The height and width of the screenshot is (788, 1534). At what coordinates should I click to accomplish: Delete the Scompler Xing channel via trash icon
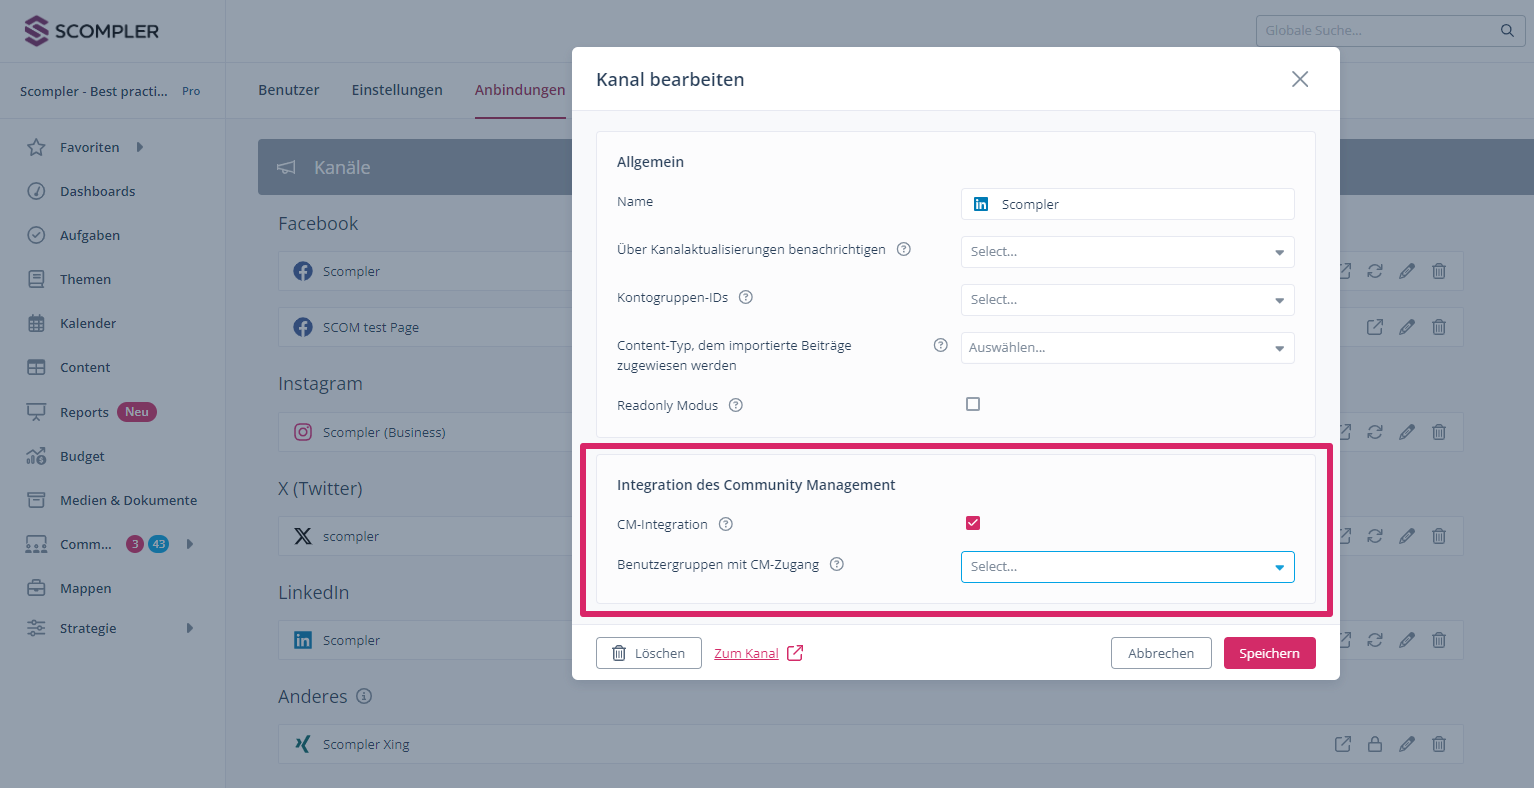(1439, 744)
